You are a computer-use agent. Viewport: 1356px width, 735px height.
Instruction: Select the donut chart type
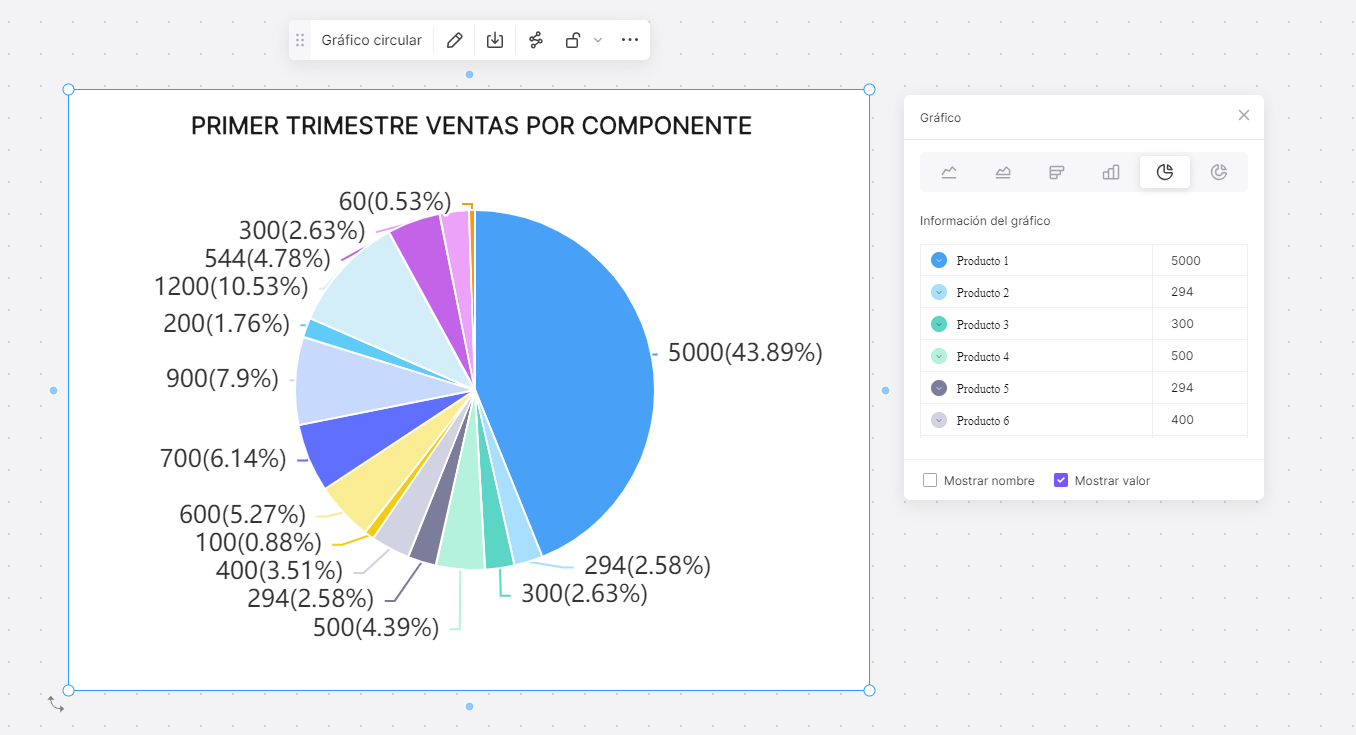tap(1219, 172)
